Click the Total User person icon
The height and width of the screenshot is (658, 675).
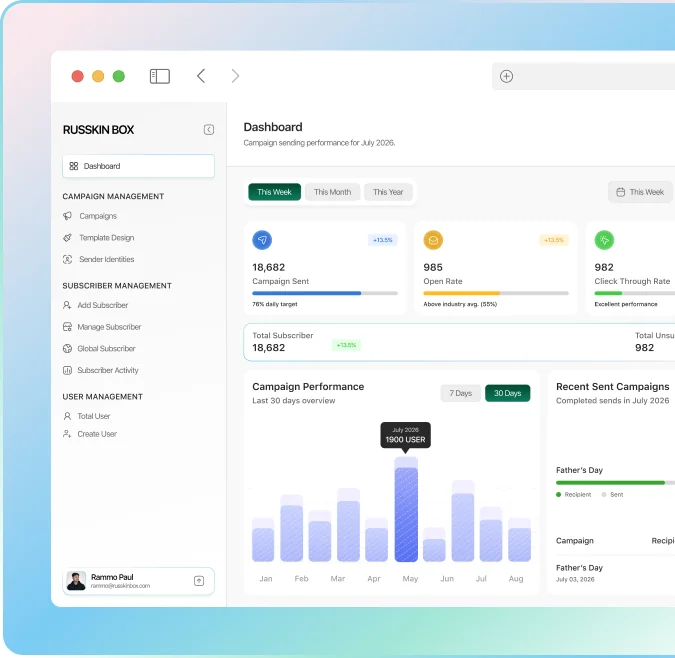tap(67, 416)
